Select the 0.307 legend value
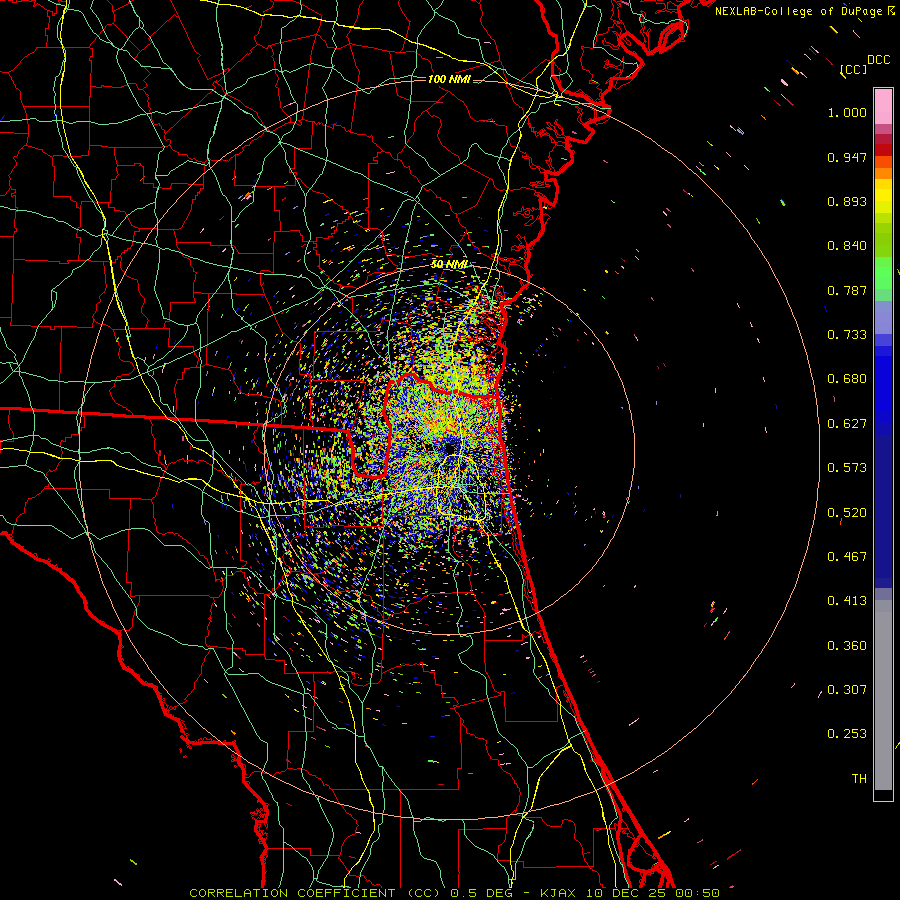The image size is (900, 900). coord(847,690)
